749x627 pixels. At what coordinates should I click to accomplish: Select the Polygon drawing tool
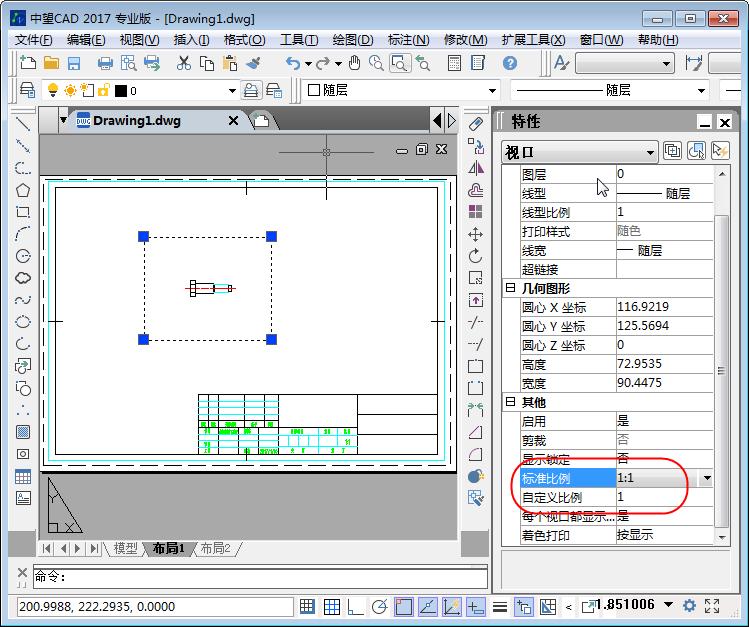point(22,190)
